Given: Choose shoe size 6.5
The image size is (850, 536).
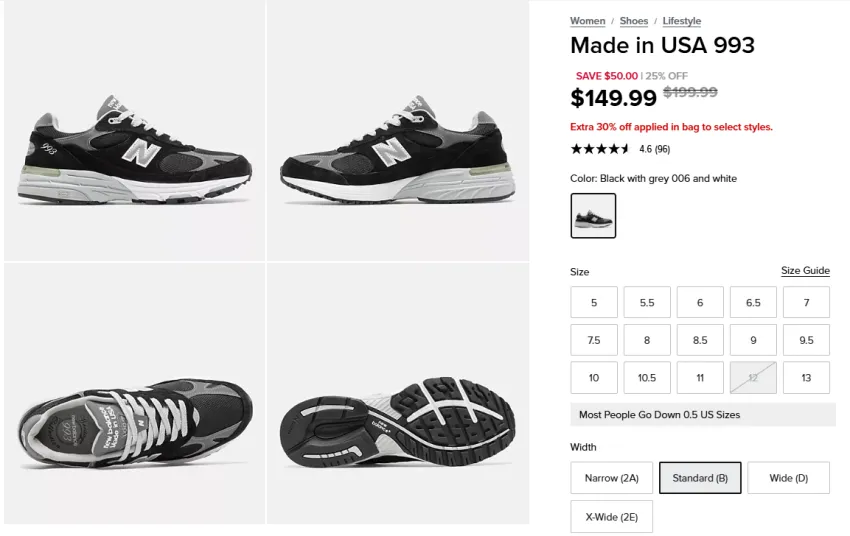Looking at the screenshot, I should pyautogui.click(x=753, y=302).
